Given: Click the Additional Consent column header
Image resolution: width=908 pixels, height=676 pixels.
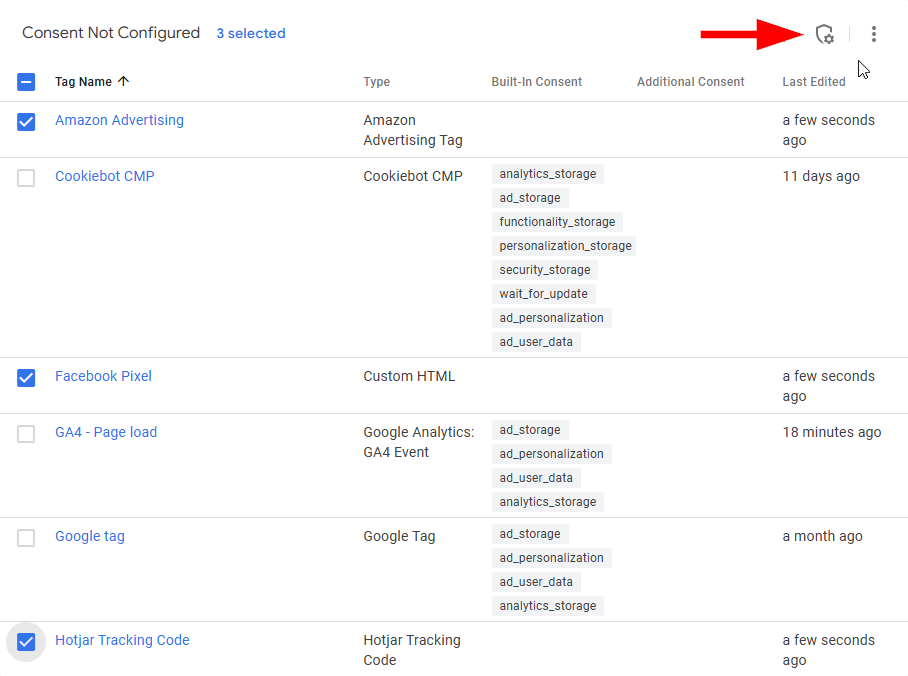Looking at the screenshot, I should (x=691, y=82).
